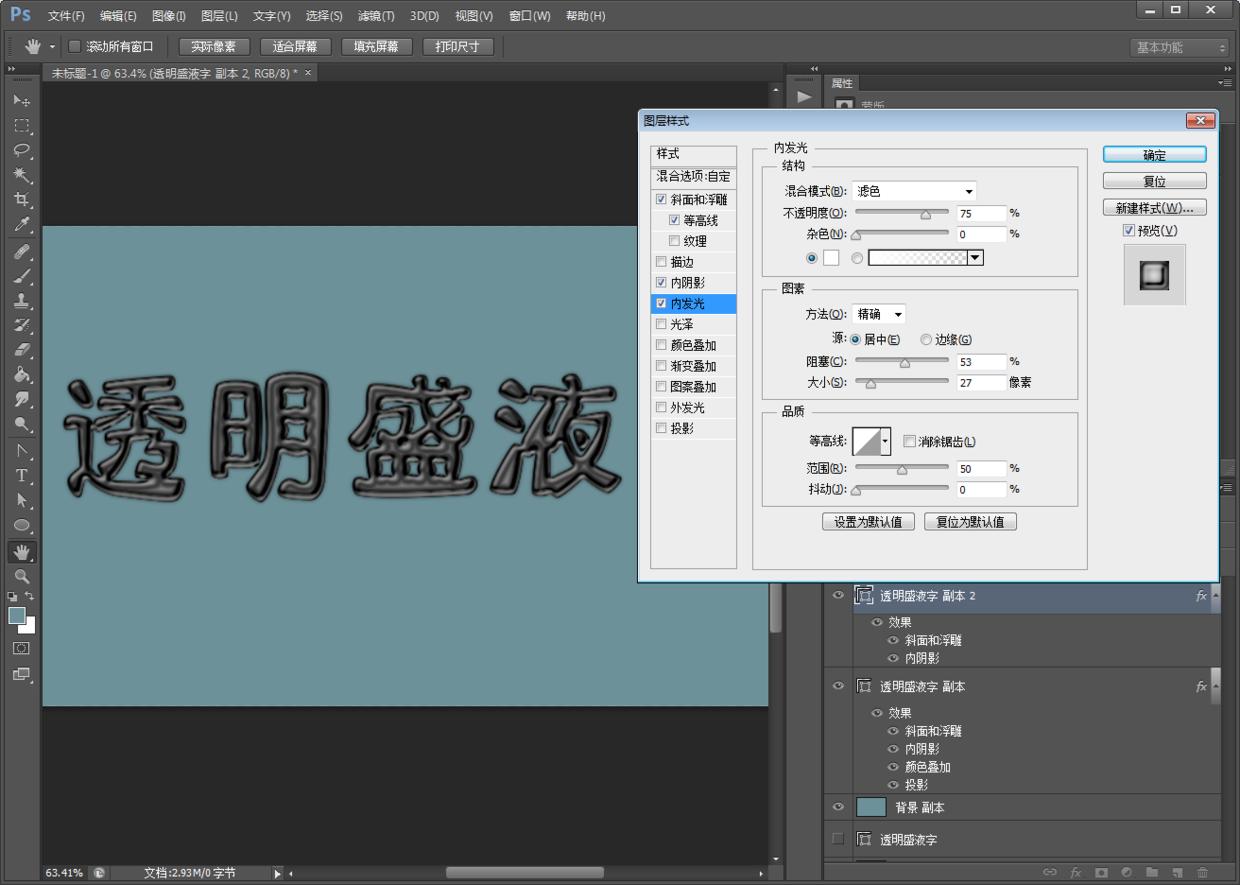Hide the 透明盛液字 副本 layer

(x=838, y=686)
